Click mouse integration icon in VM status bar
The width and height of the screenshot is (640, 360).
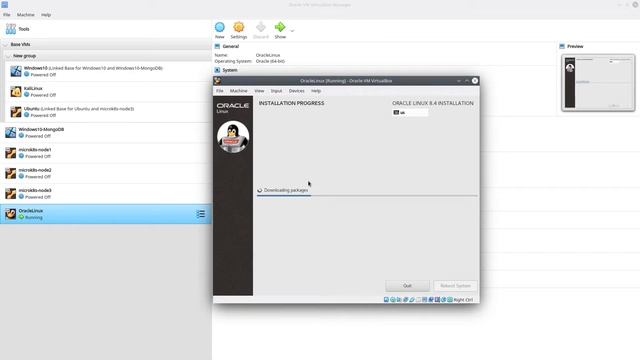(x=443, y=300)
